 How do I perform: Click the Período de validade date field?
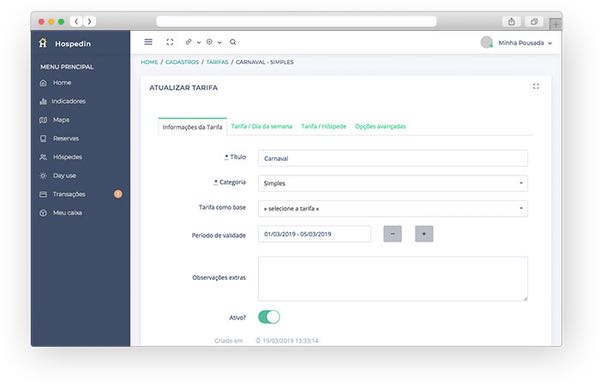click(x=314, y=234)
